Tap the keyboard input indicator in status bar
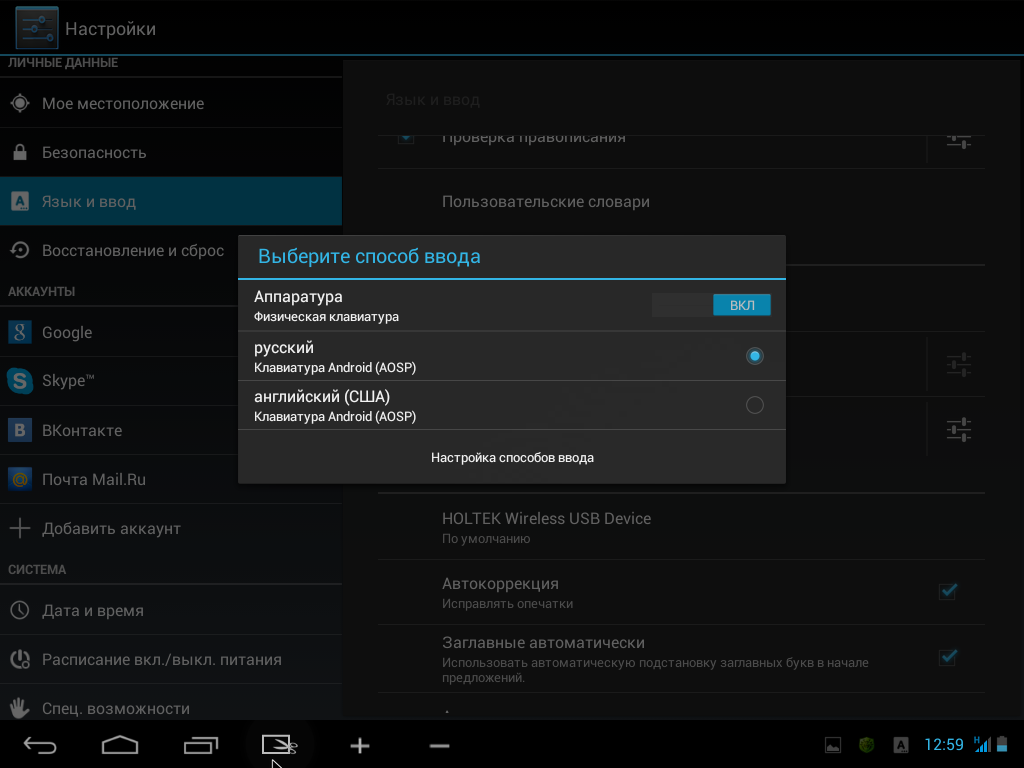The image size is (1024, 768). pyautogui.click(x=900, y=745)
